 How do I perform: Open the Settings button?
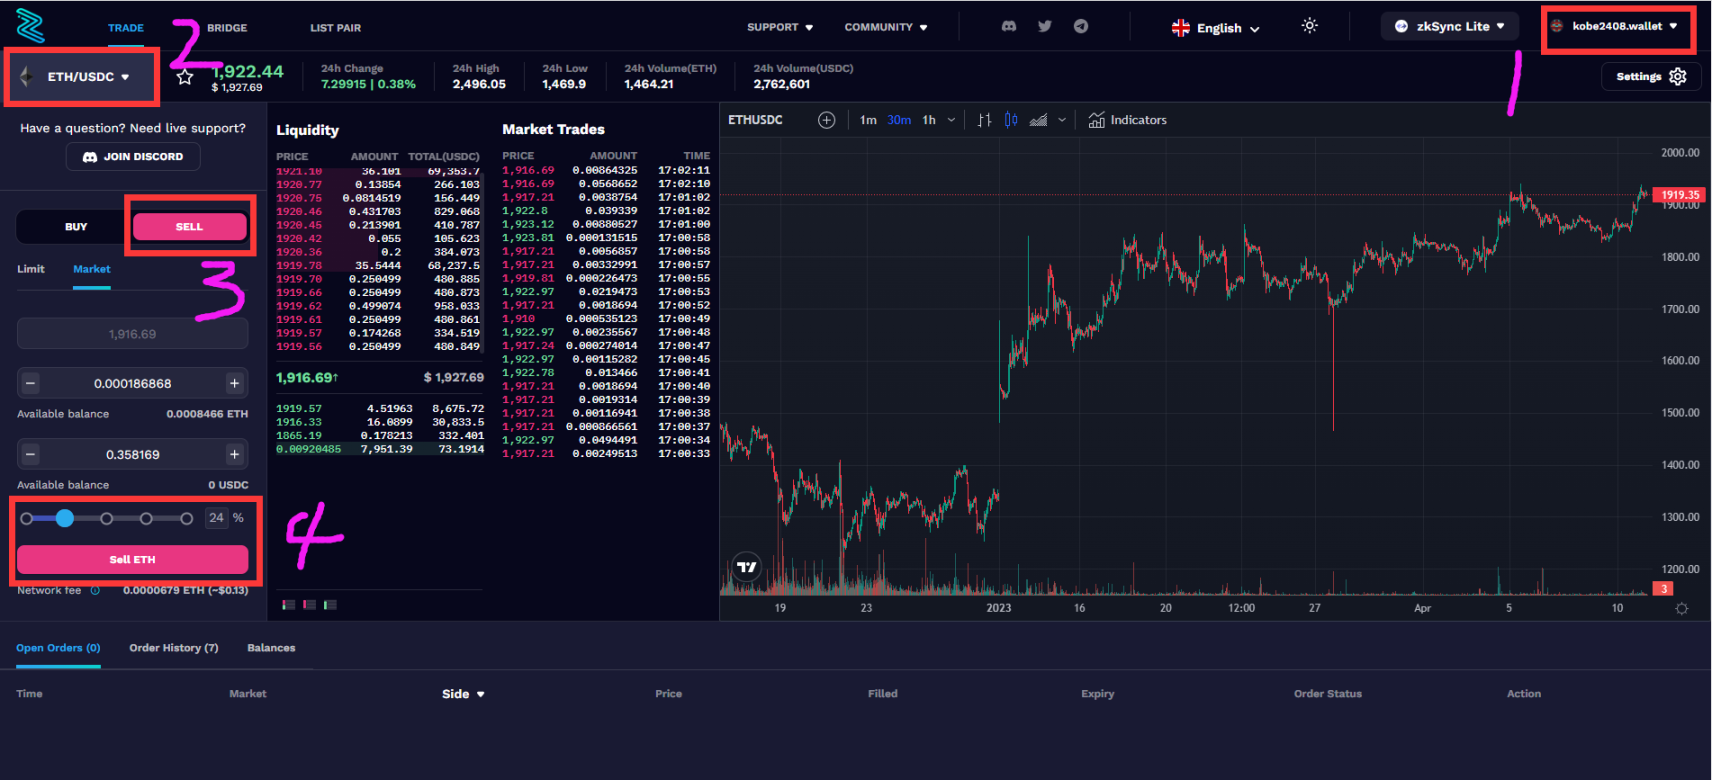pos(1651,77)
